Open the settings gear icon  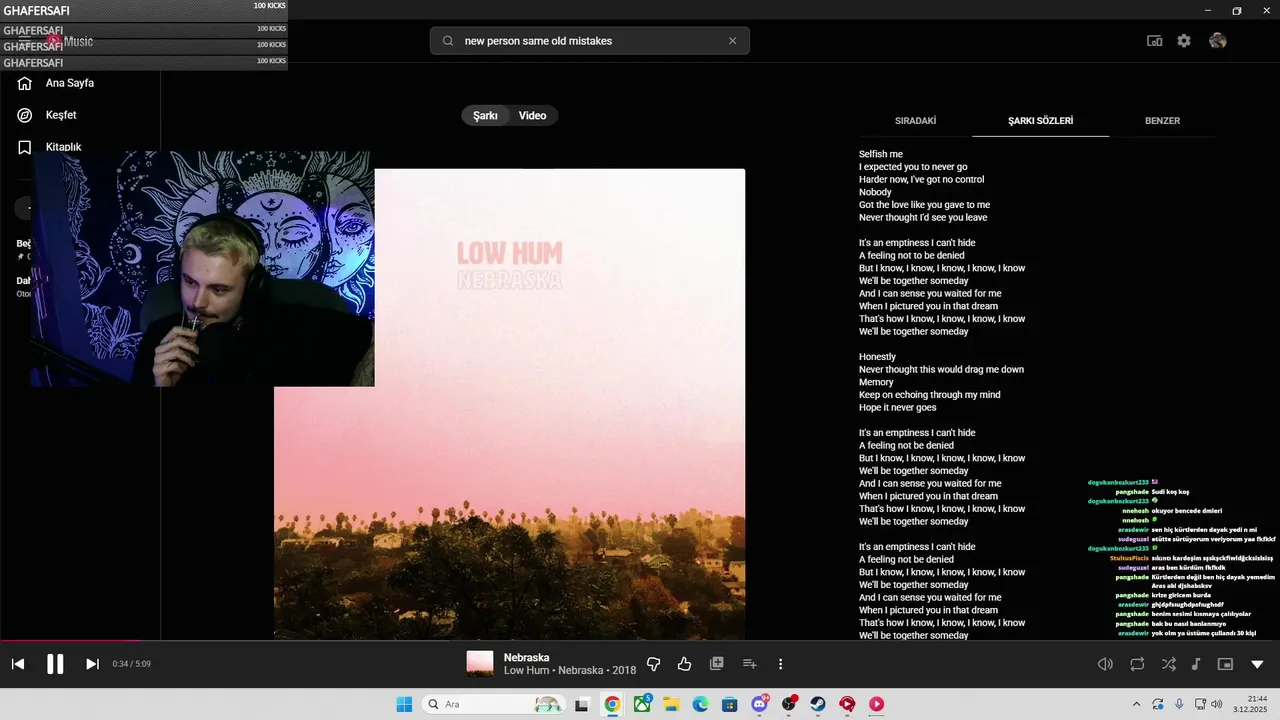point(1184,41)
